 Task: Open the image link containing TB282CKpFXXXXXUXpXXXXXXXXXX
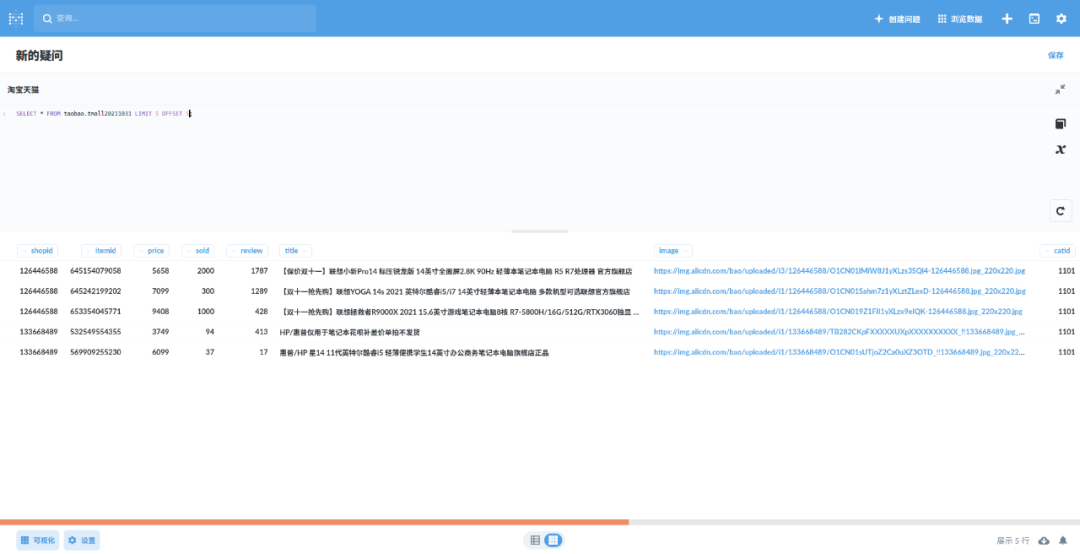tap(839, 332)
